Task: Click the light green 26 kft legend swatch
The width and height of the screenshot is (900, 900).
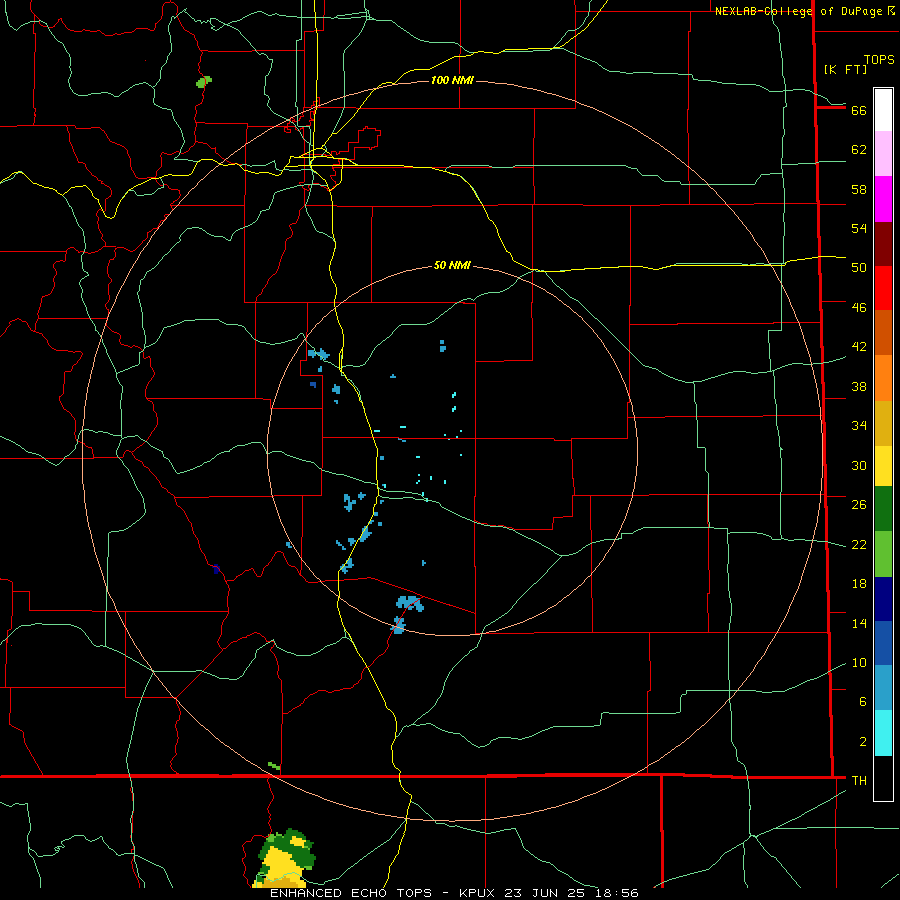Action: [883, 554]
